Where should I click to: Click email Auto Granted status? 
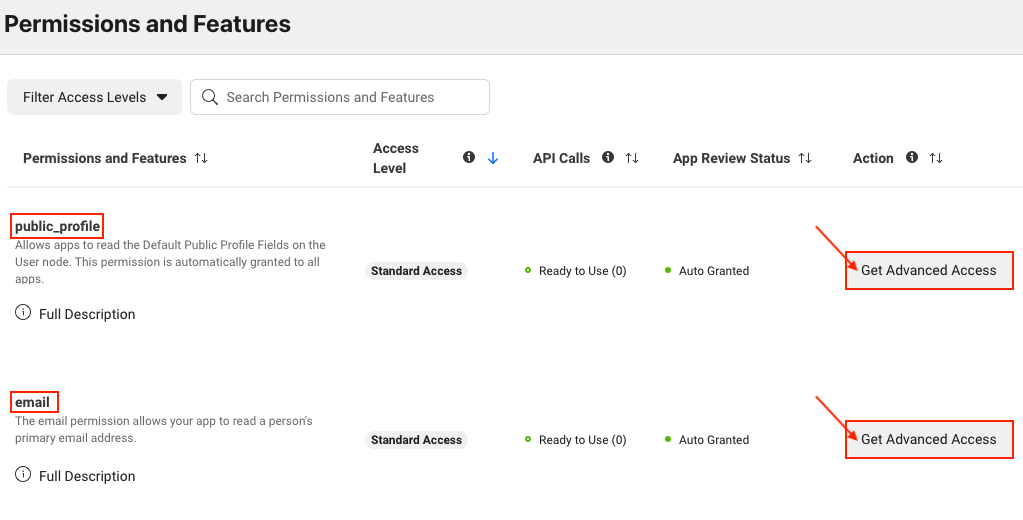(707, 440)
